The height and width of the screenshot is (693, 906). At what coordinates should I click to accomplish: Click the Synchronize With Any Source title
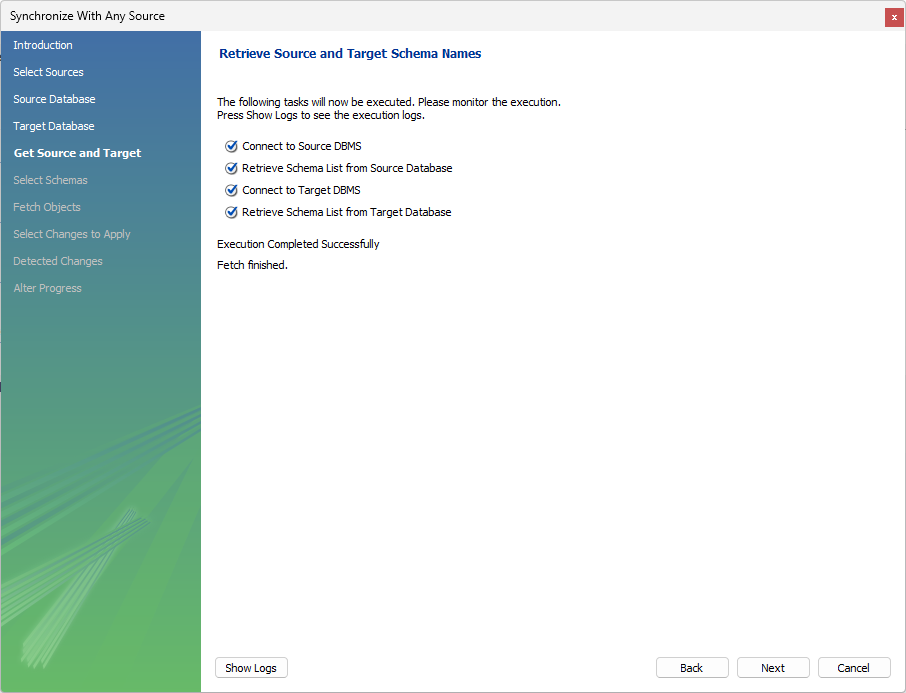pyautogui.click(x=87, y=16)
